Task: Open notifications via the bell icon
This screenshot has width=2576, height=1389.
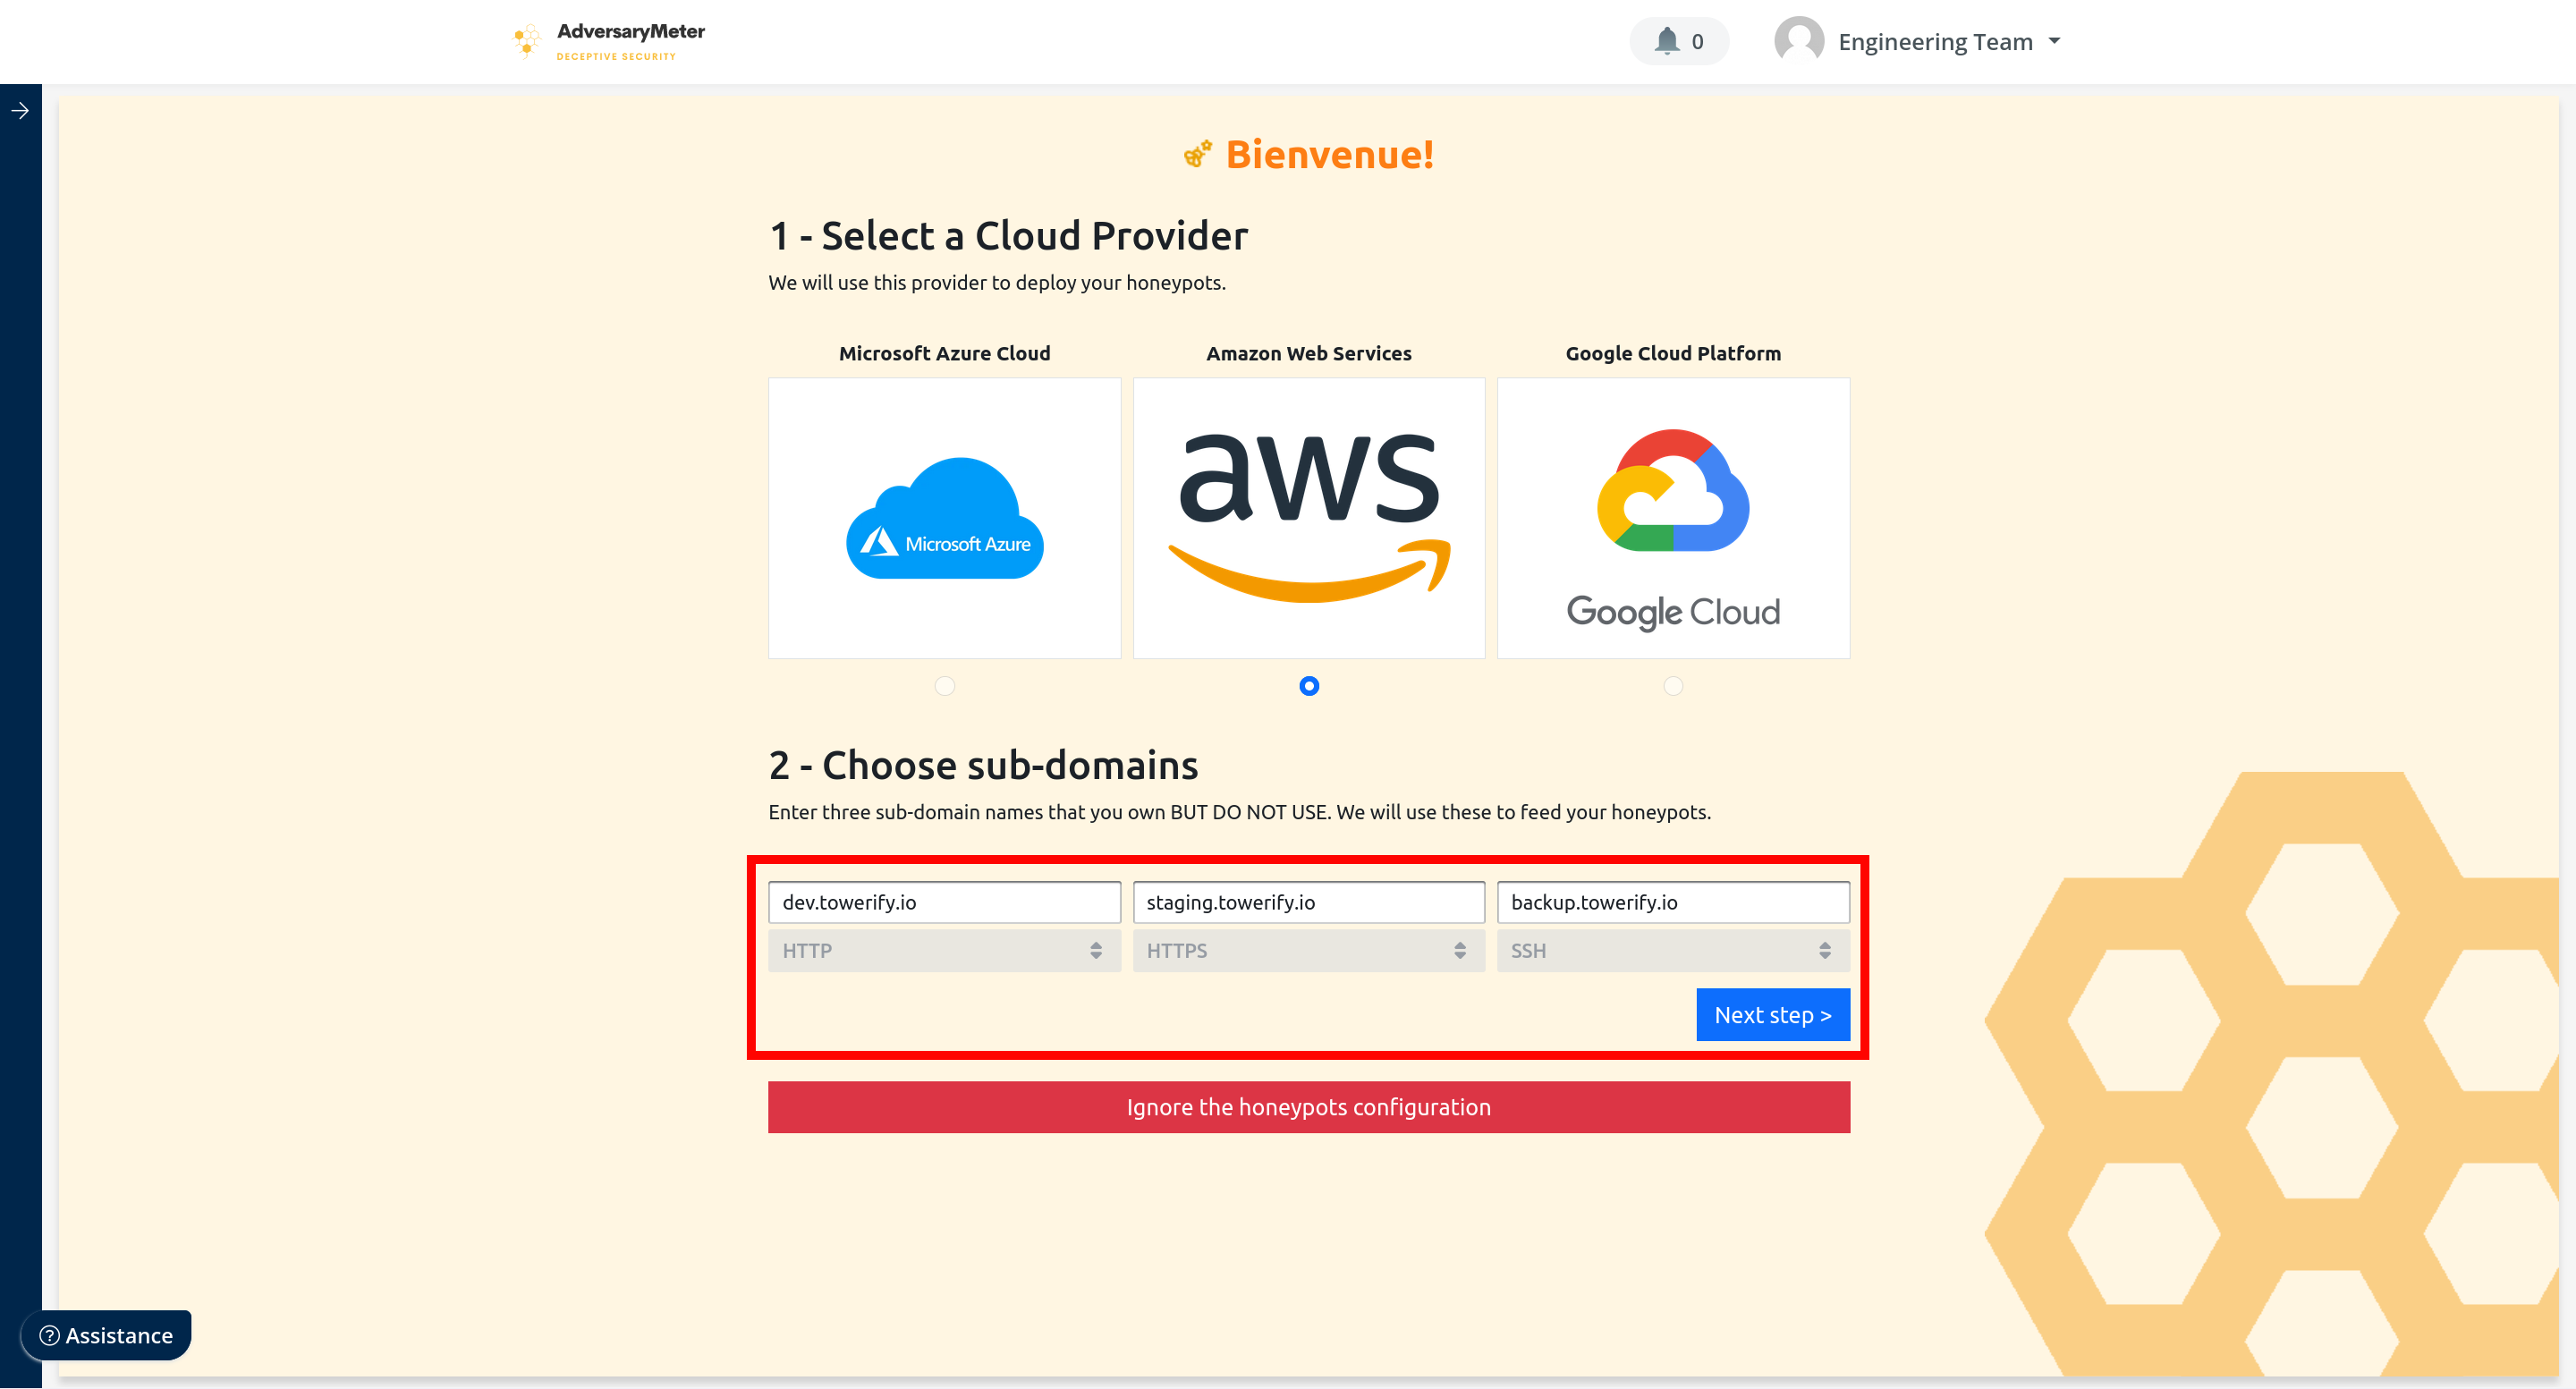Action: pyautogui.click(x=1666, y=41)
